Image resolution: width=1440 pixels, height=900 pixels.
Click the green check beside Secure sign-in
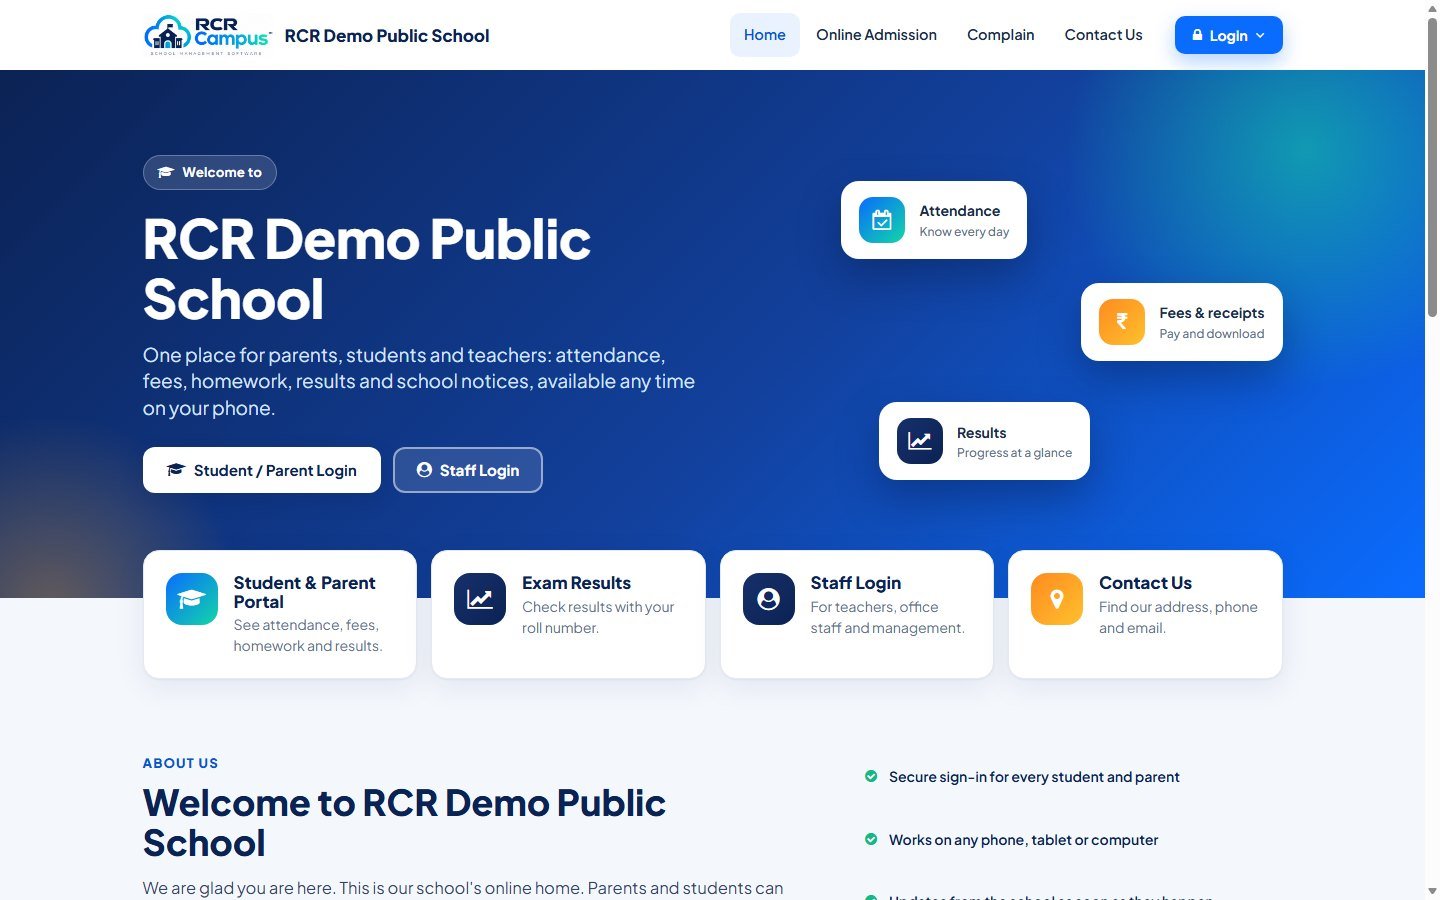pyautogui.click(x=871, y=776)
